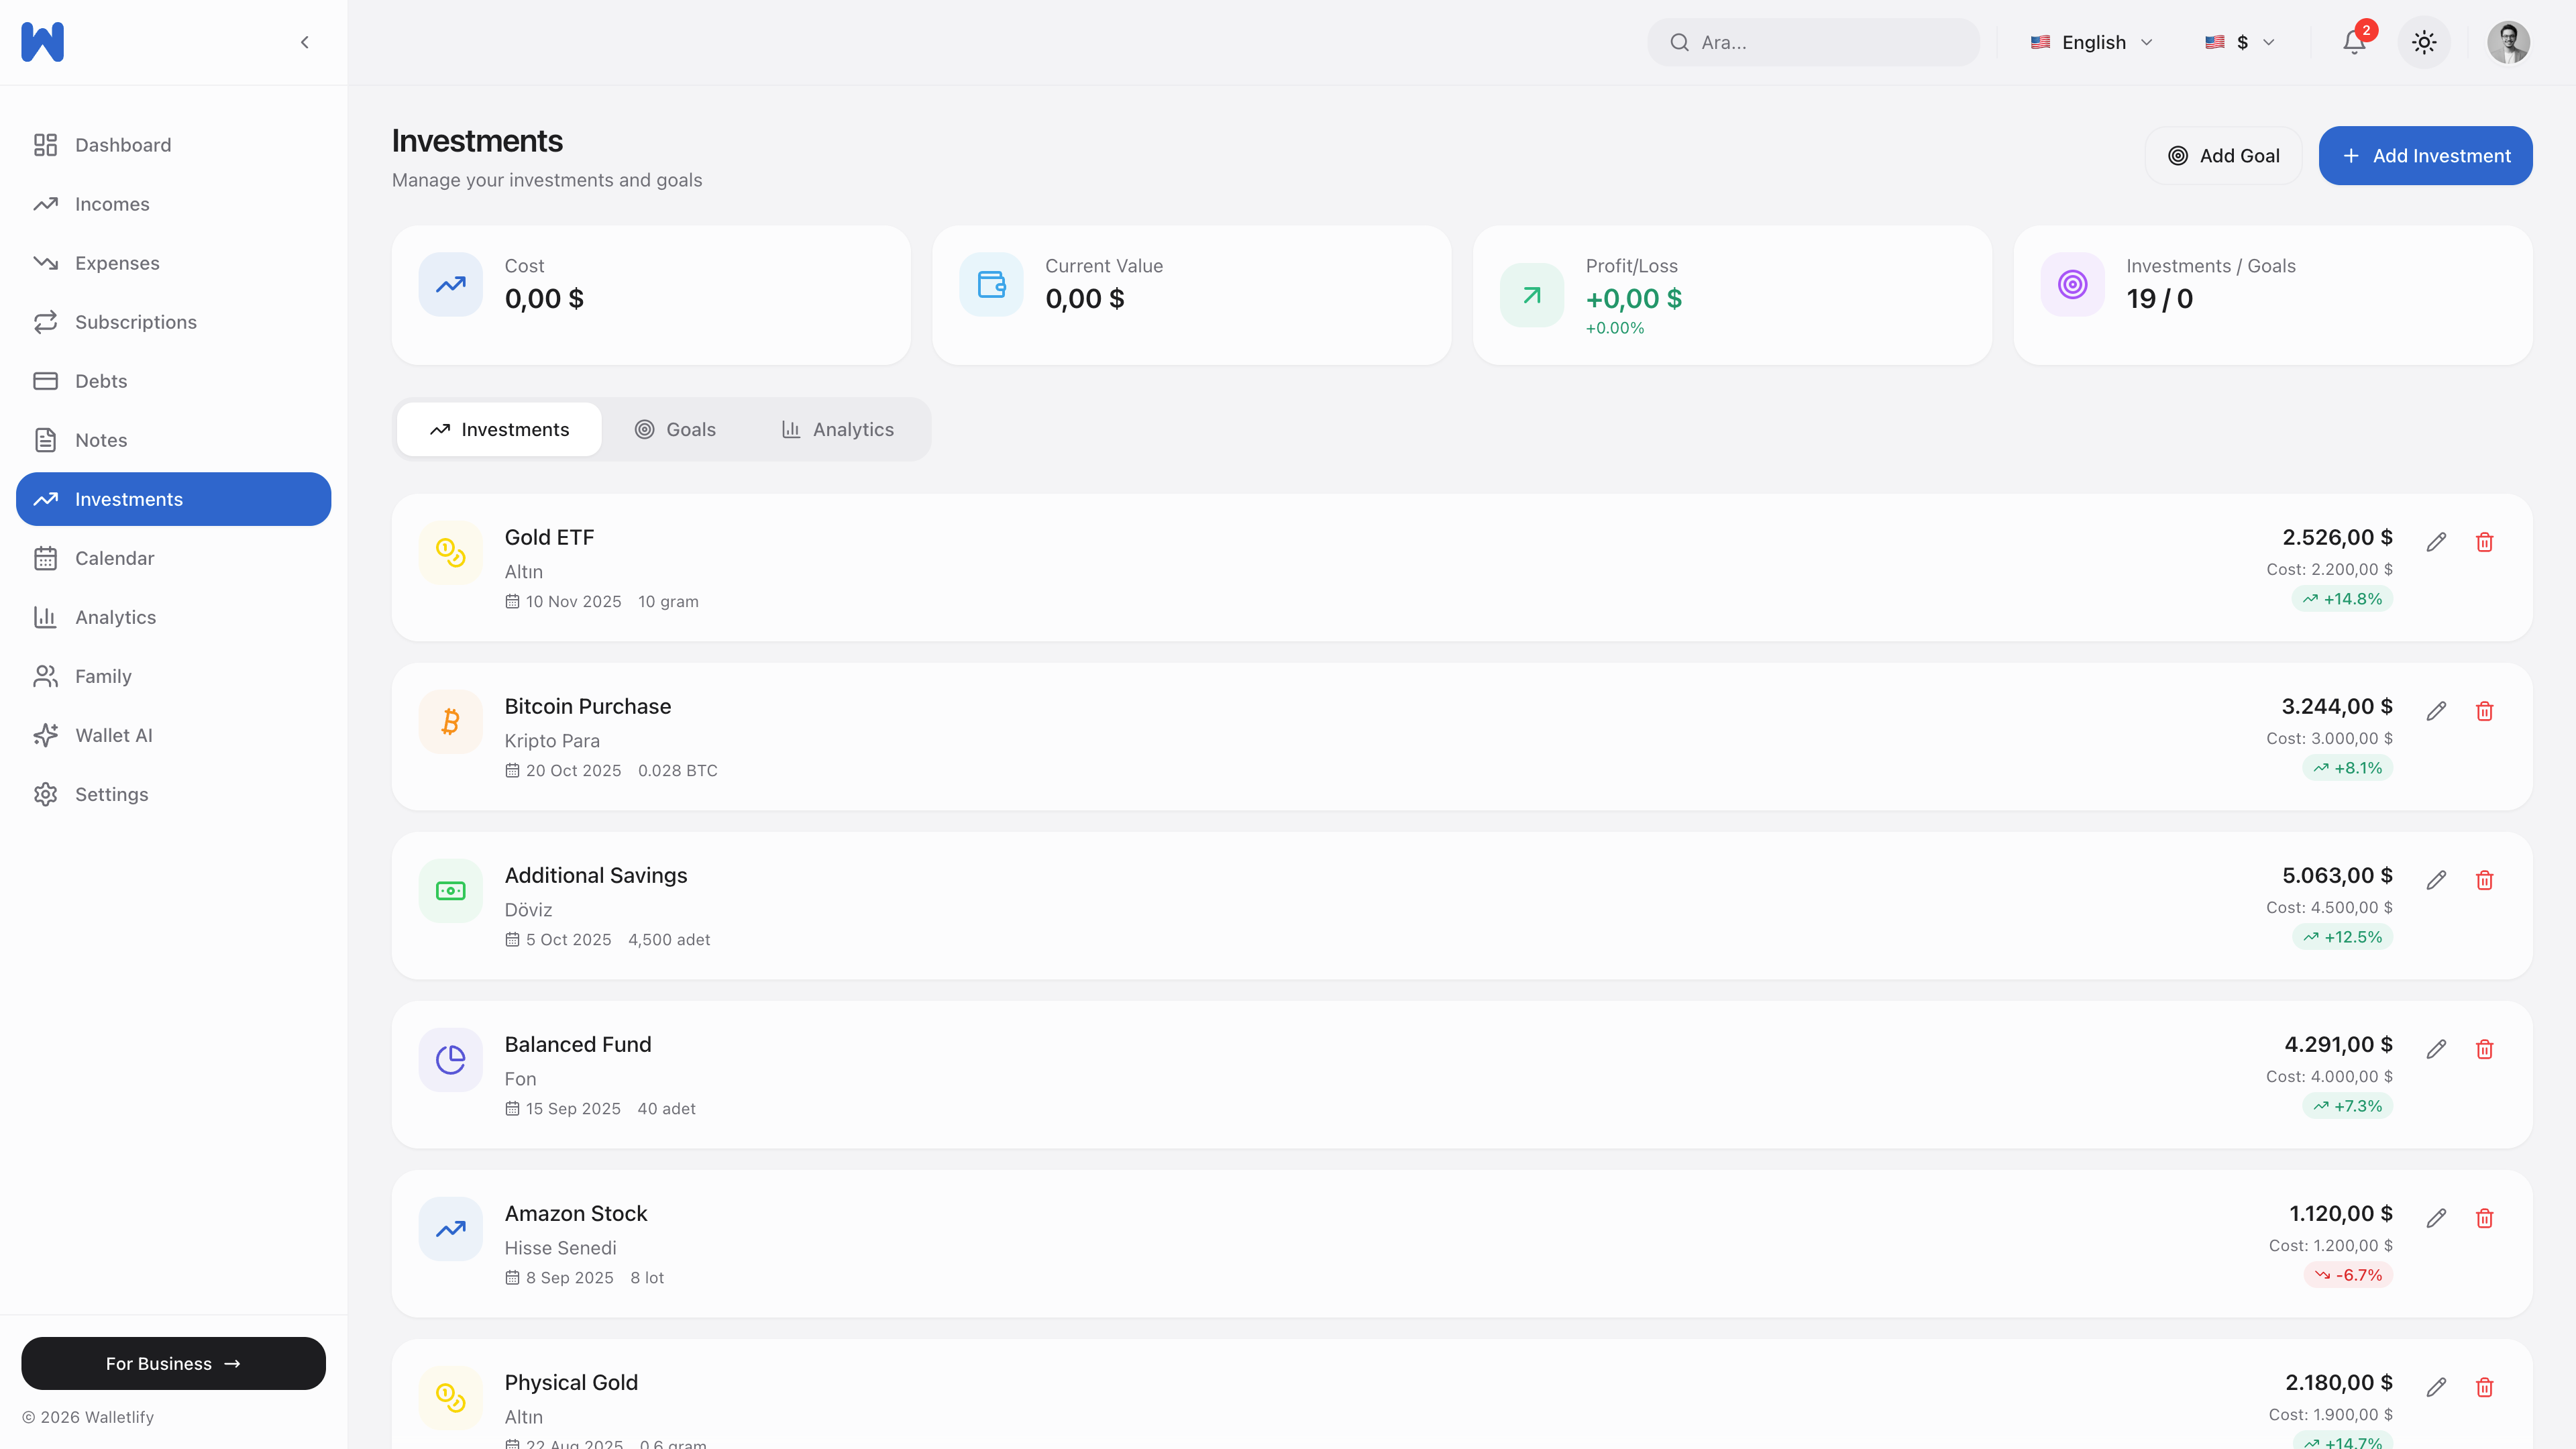2576x1449 pixels.
Task: Toggle the light/dark theme sun icon
Action: coord(2423,42)
